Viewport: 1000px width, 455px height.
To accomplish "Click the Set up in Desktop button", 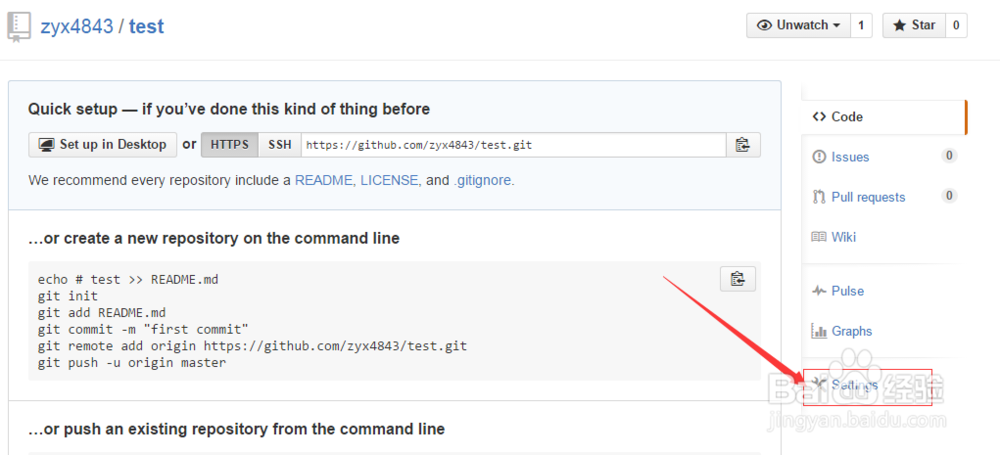I will (103, 145).
